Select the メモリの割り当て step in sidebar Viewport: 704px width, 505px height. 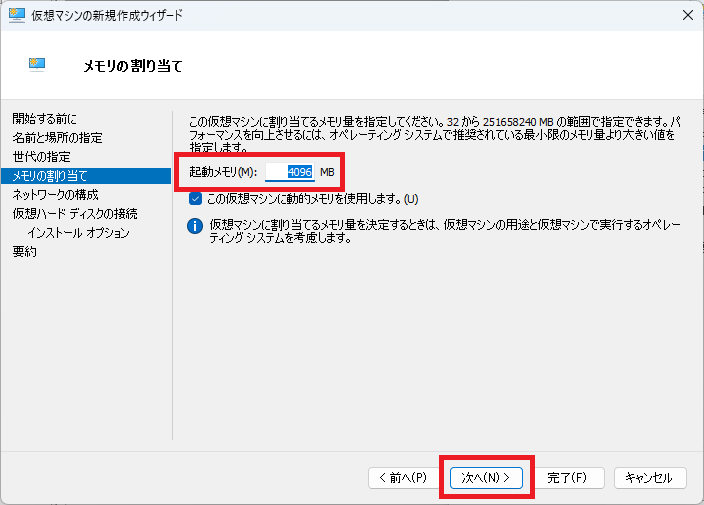tap(86, 176)
